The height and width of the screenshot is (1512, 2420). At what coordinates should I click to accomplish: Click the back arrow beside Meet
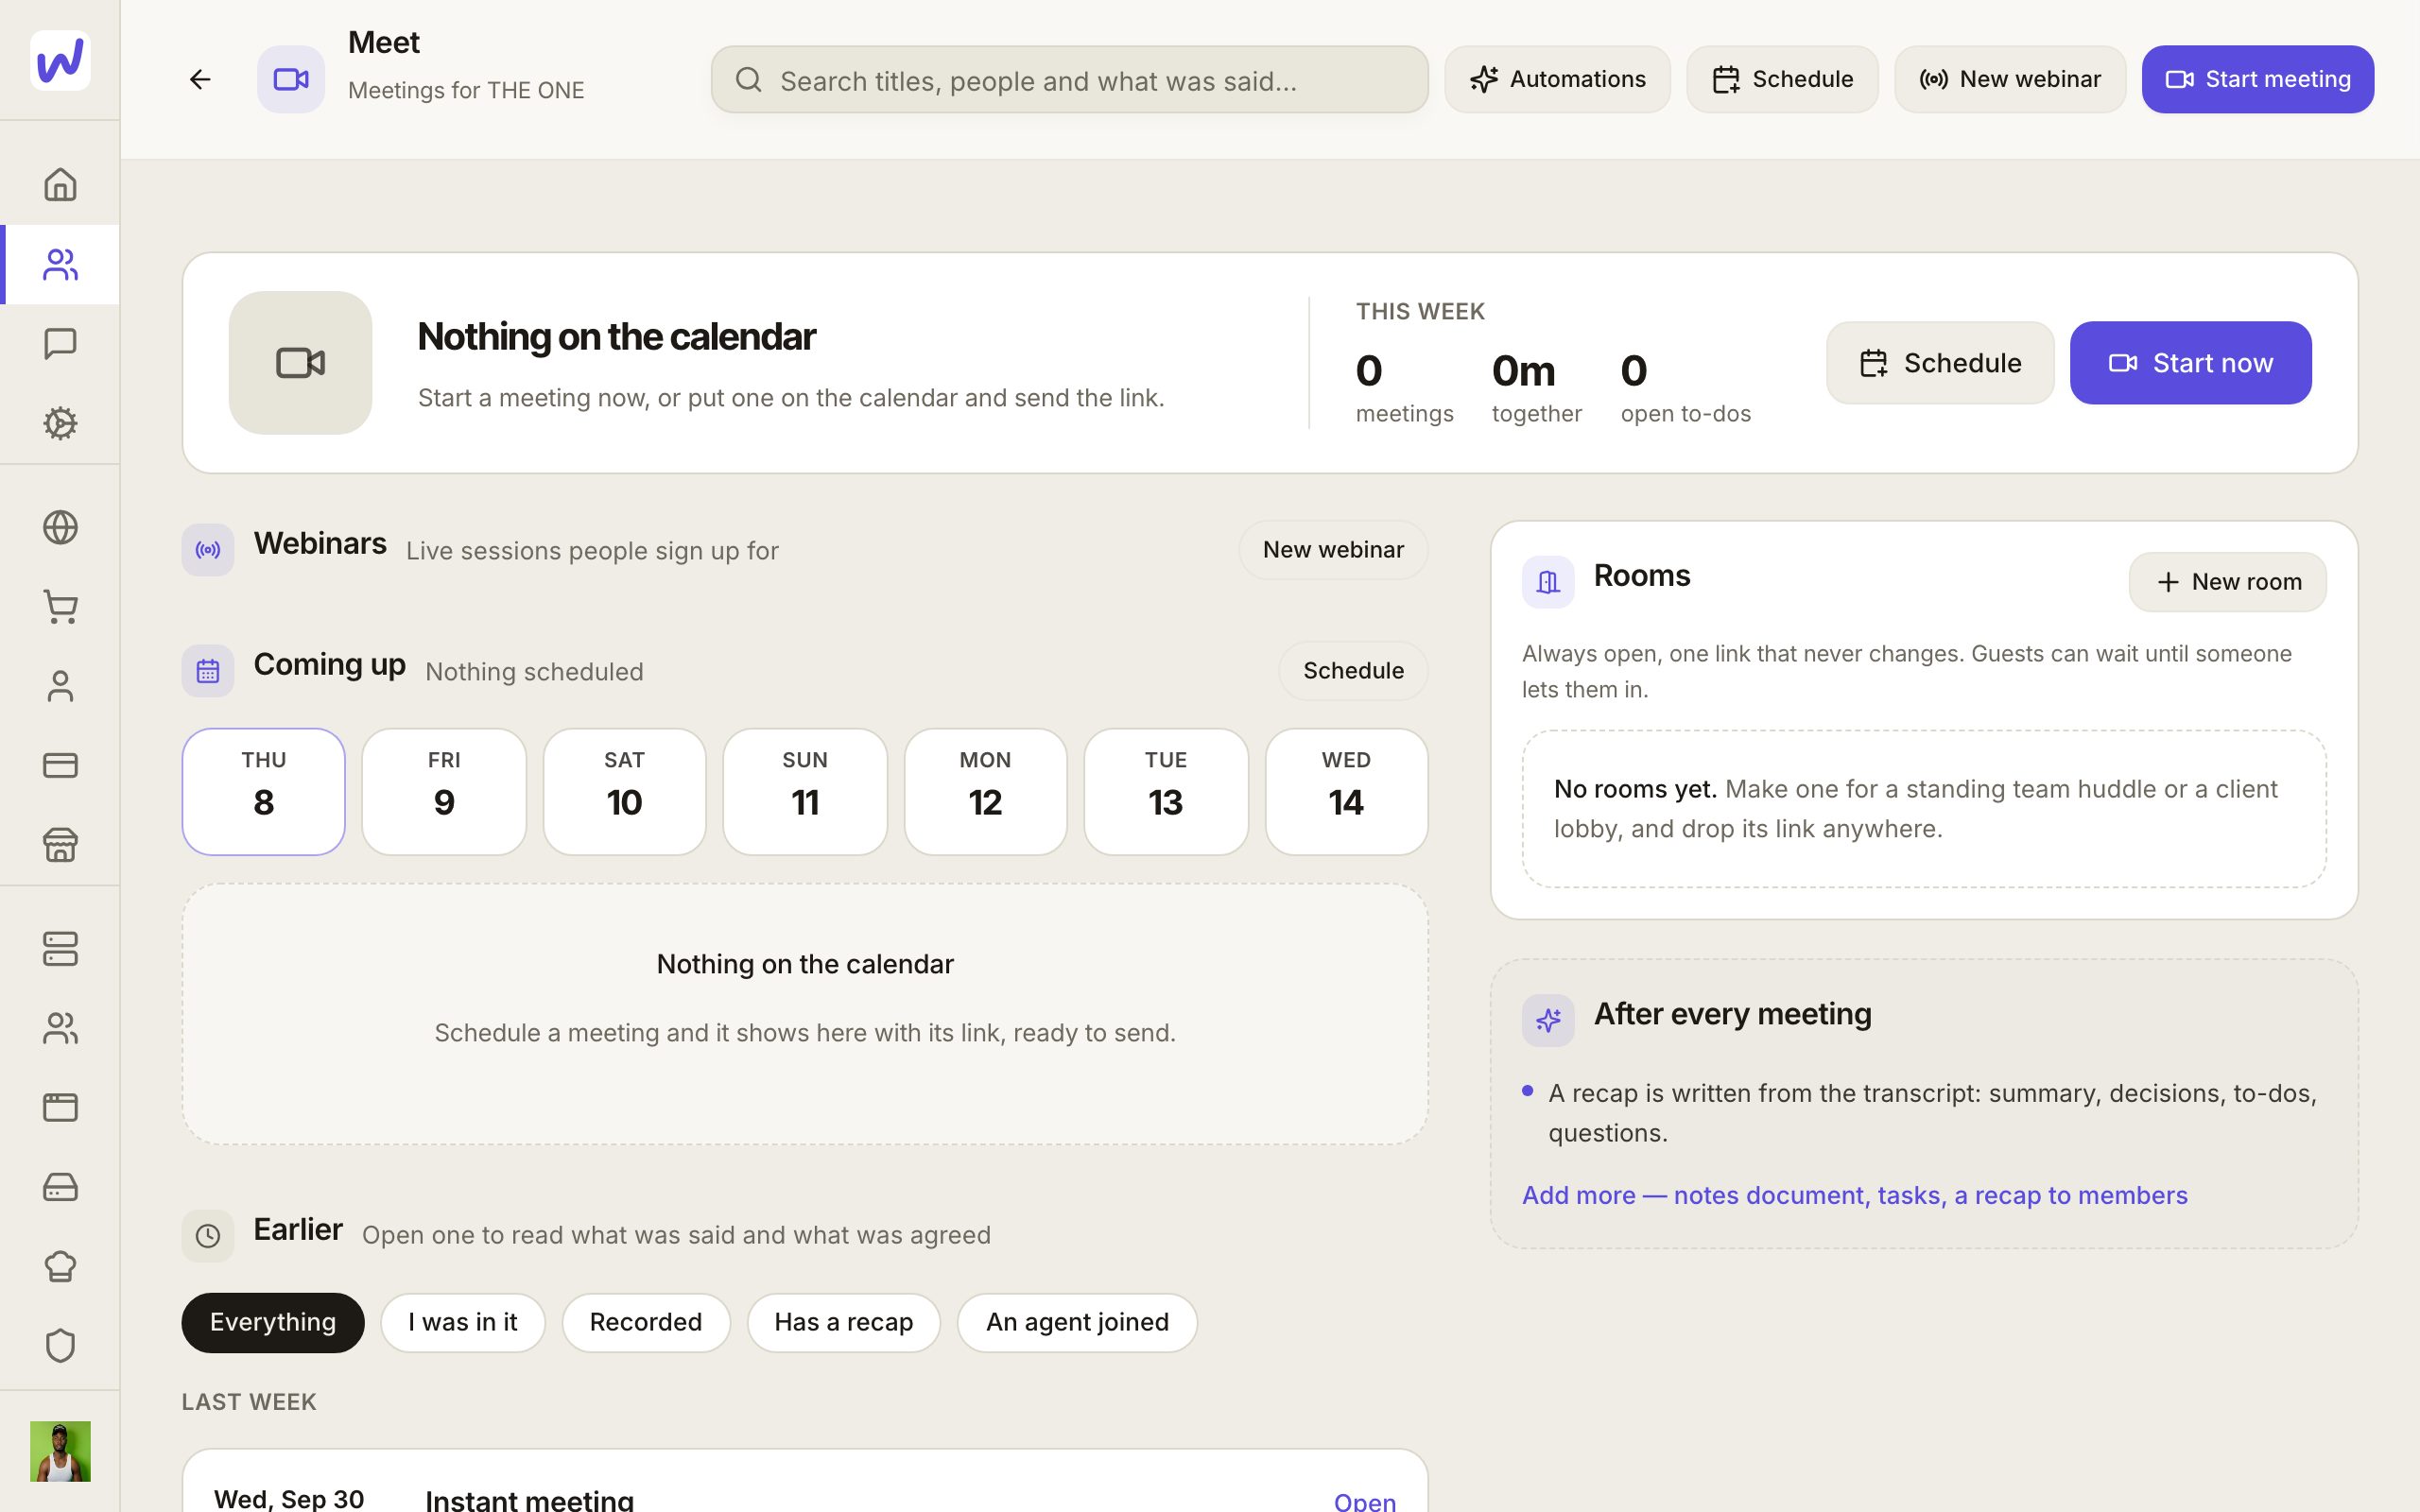(200, 79)
